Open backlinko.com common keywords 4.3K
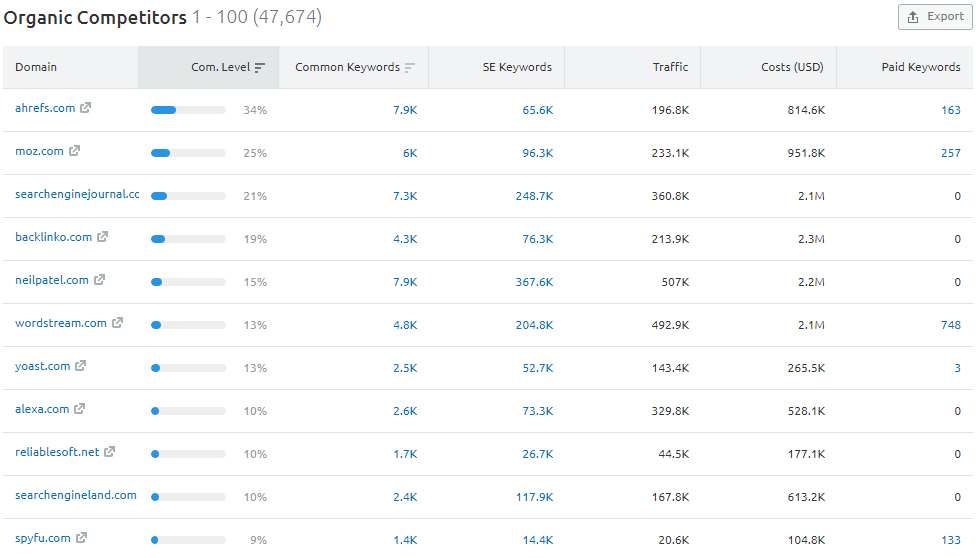The width and height of the screenshot is (976, 558). point(405,239)
